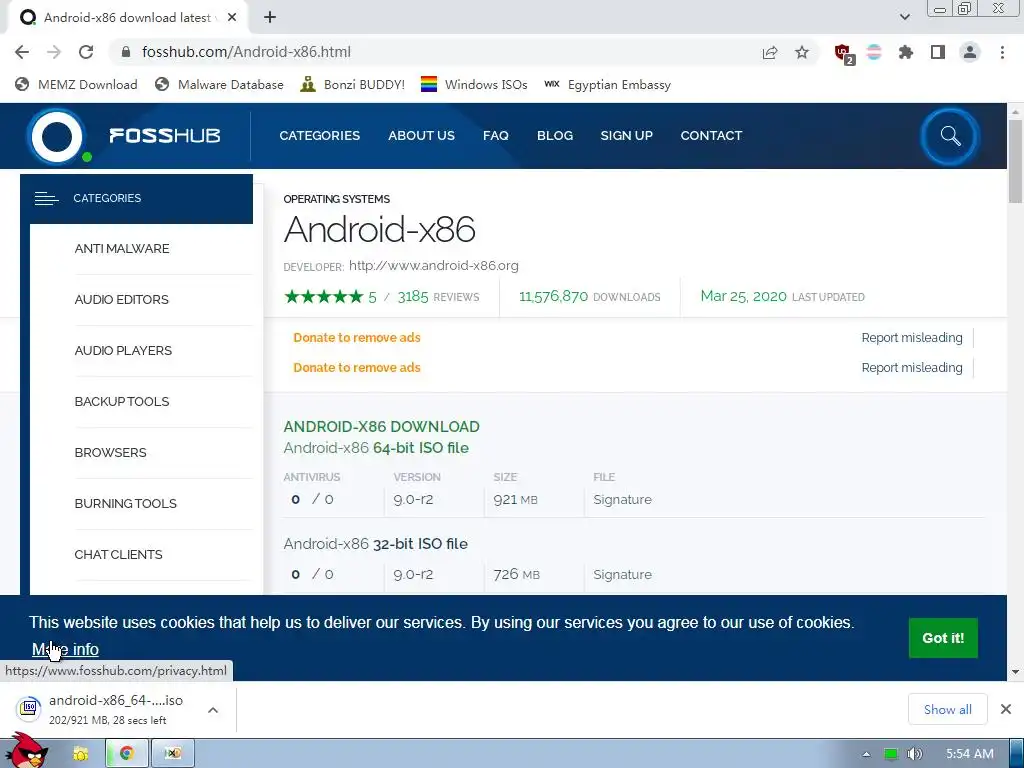Click ISO file icon in download bar

29,709
